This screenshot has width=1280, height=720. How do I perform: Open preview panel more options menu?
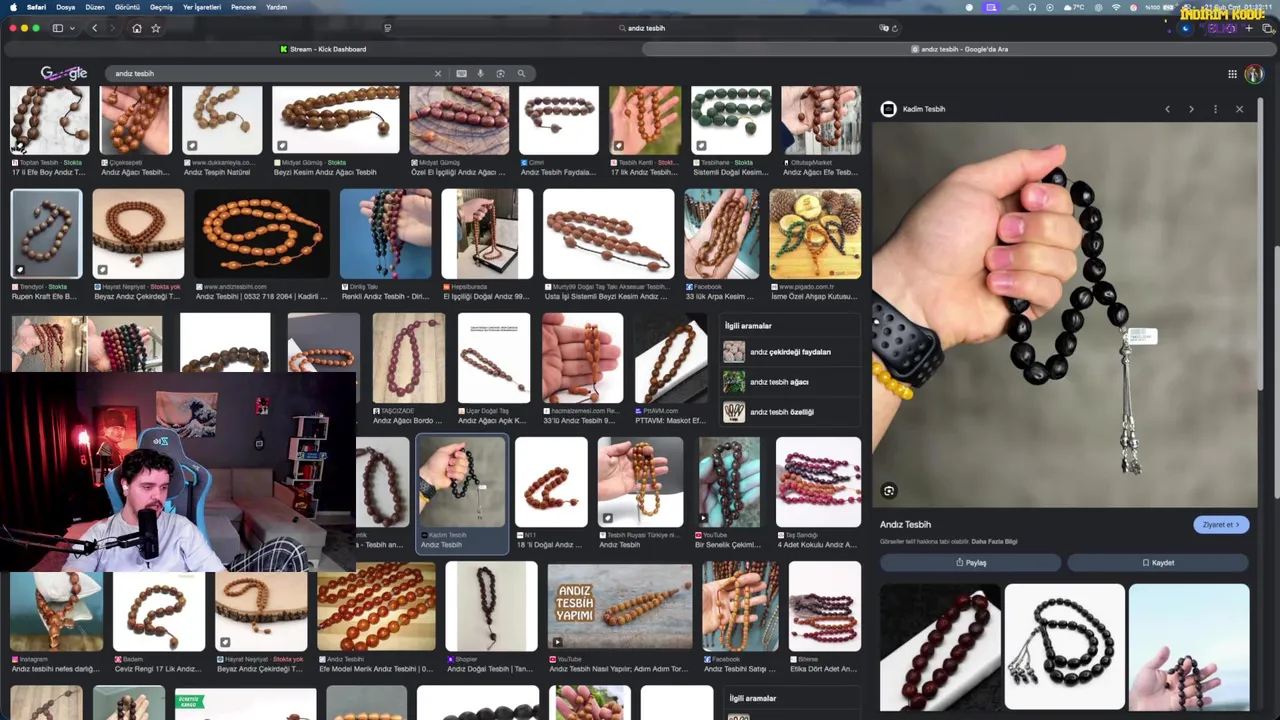1215,109
